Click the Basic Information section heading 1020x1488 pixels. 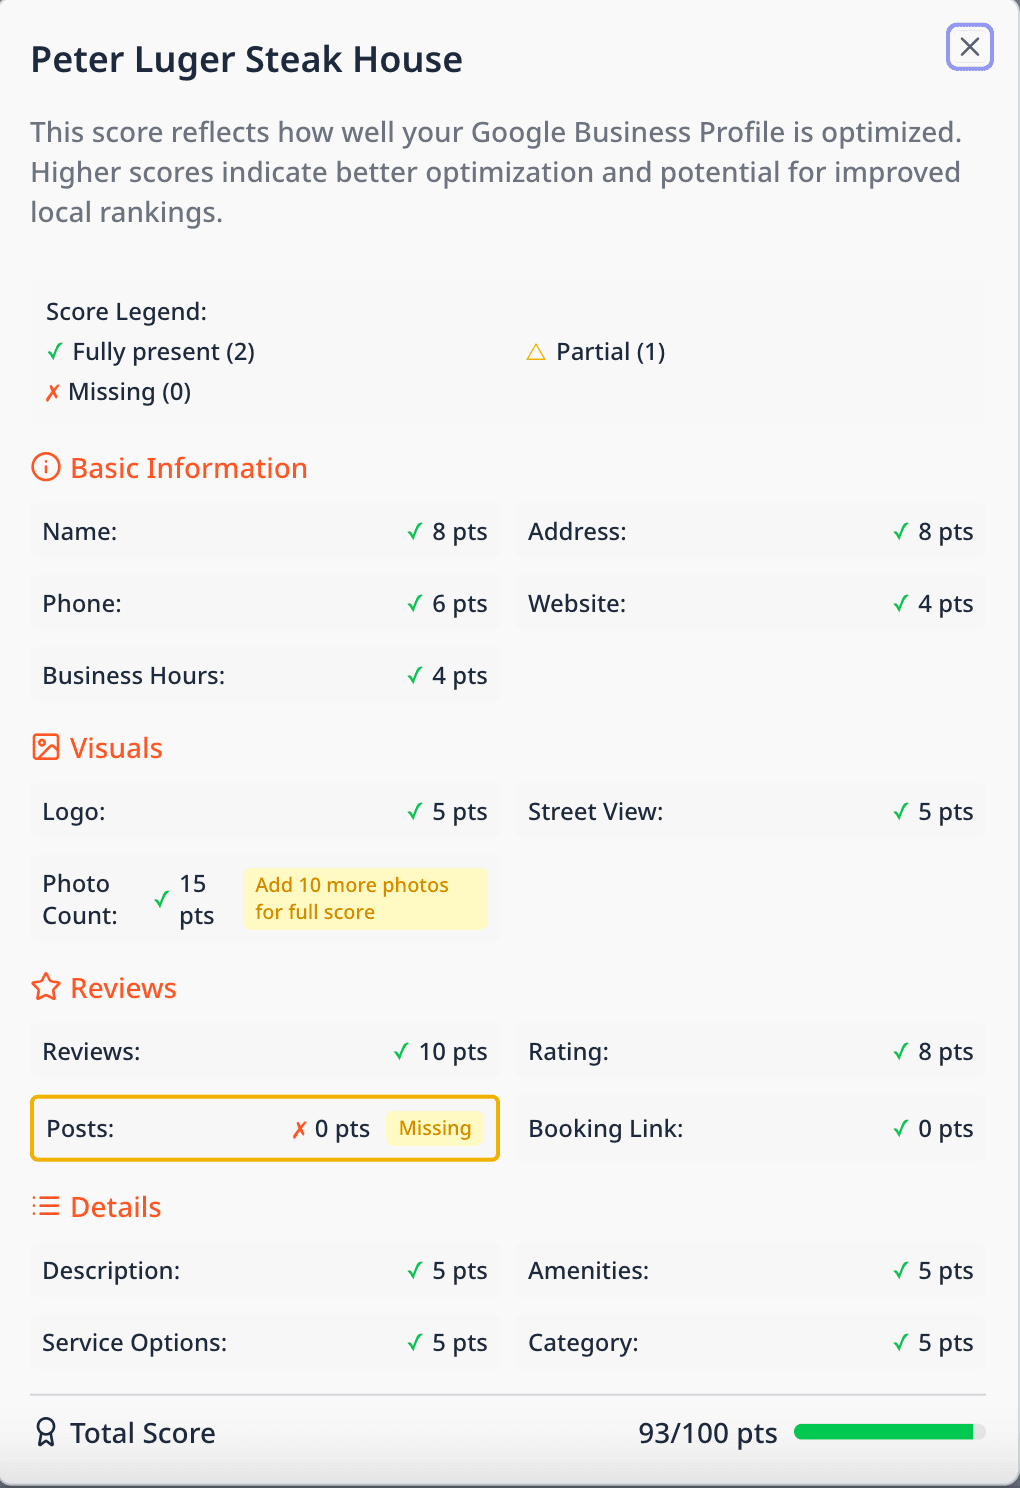189,468
